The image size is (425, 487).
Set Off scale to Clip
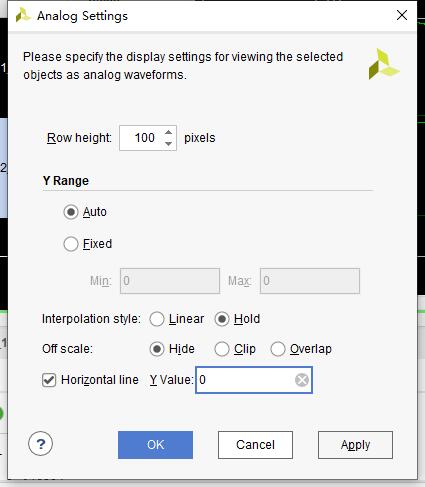(x=222, y=349)
